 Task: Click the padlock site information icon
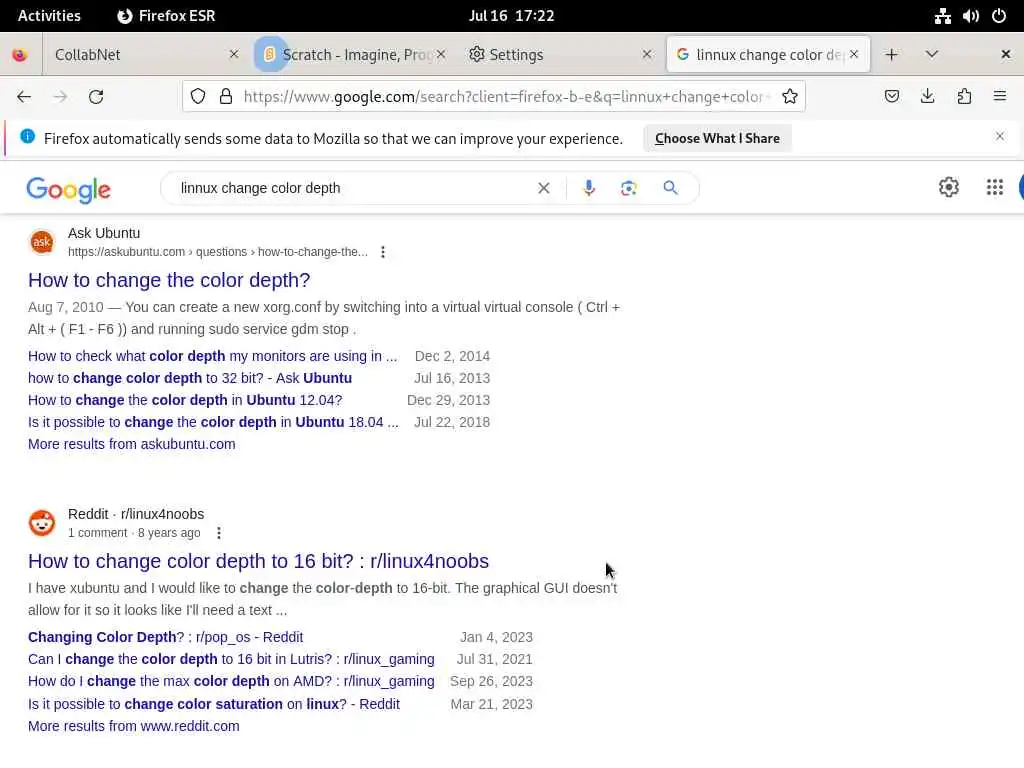tap(226, 97)
